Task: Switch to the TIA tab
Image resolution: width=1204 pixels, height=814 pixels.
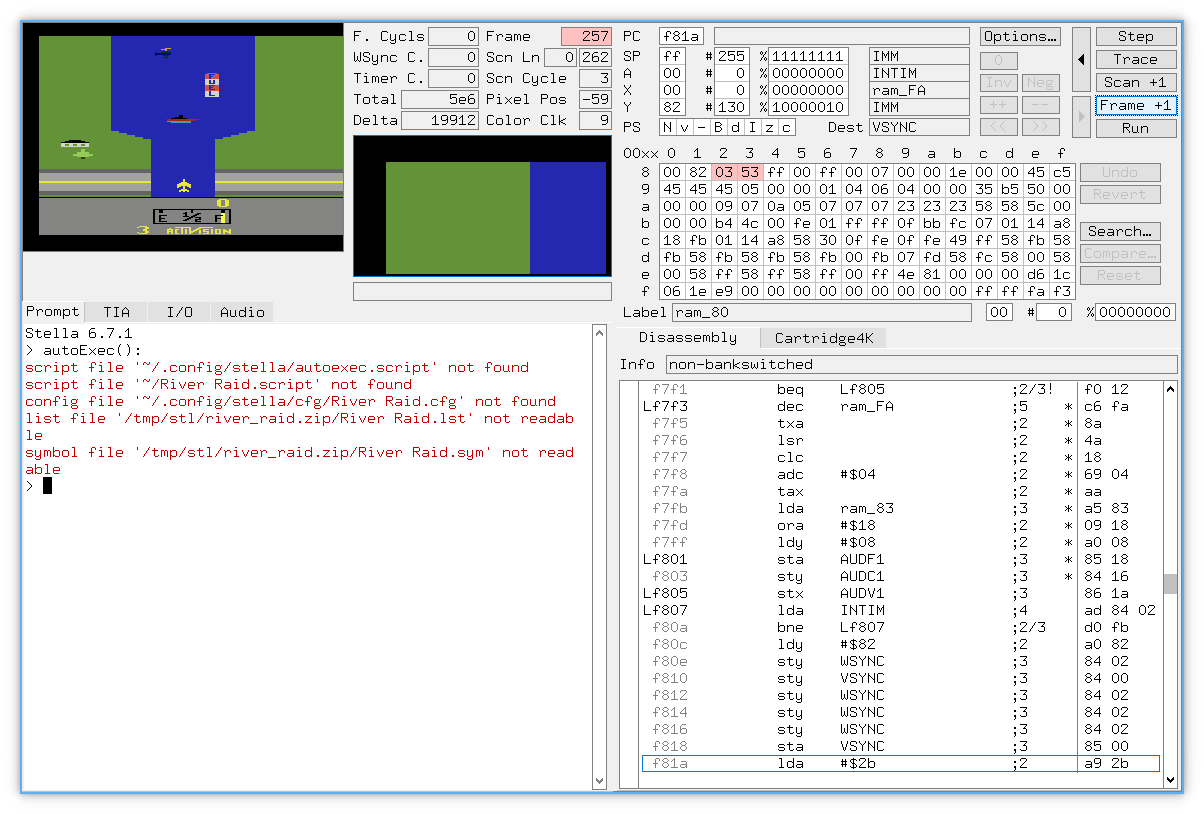Action: coord(116,312)
